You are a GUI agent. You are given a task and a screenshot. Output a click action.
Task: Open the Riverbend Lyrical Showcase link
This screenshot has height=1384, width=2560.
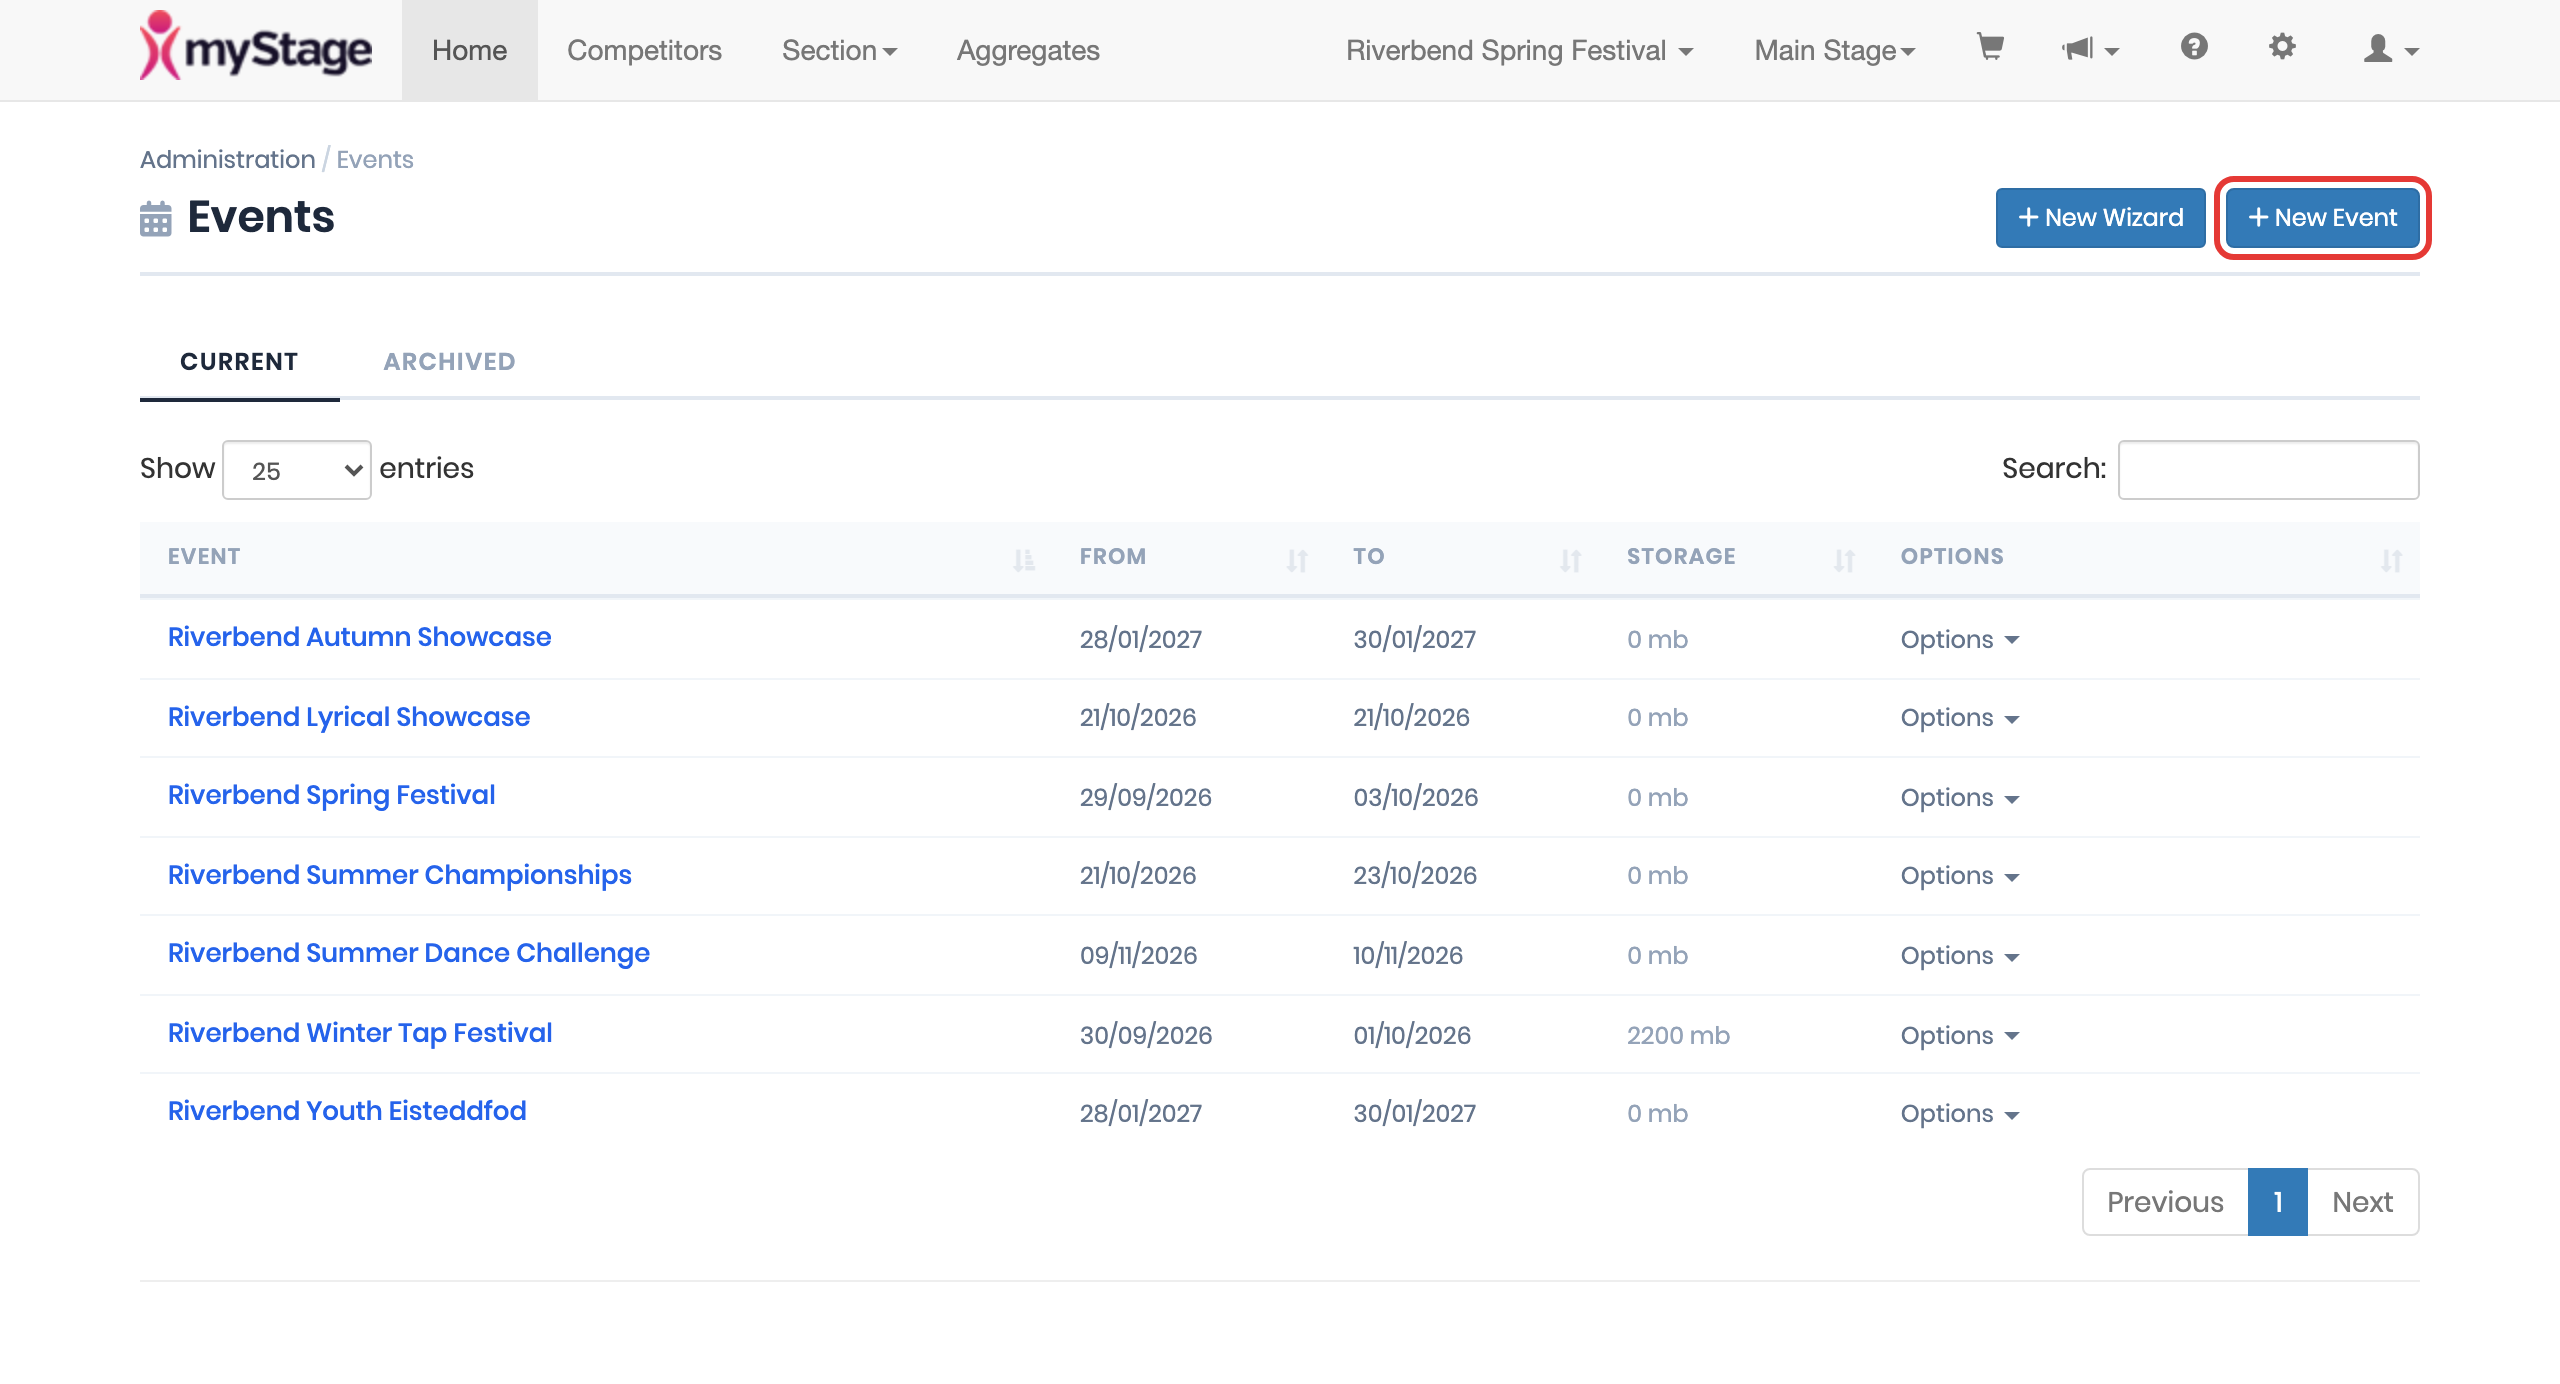tap(349, 717)
